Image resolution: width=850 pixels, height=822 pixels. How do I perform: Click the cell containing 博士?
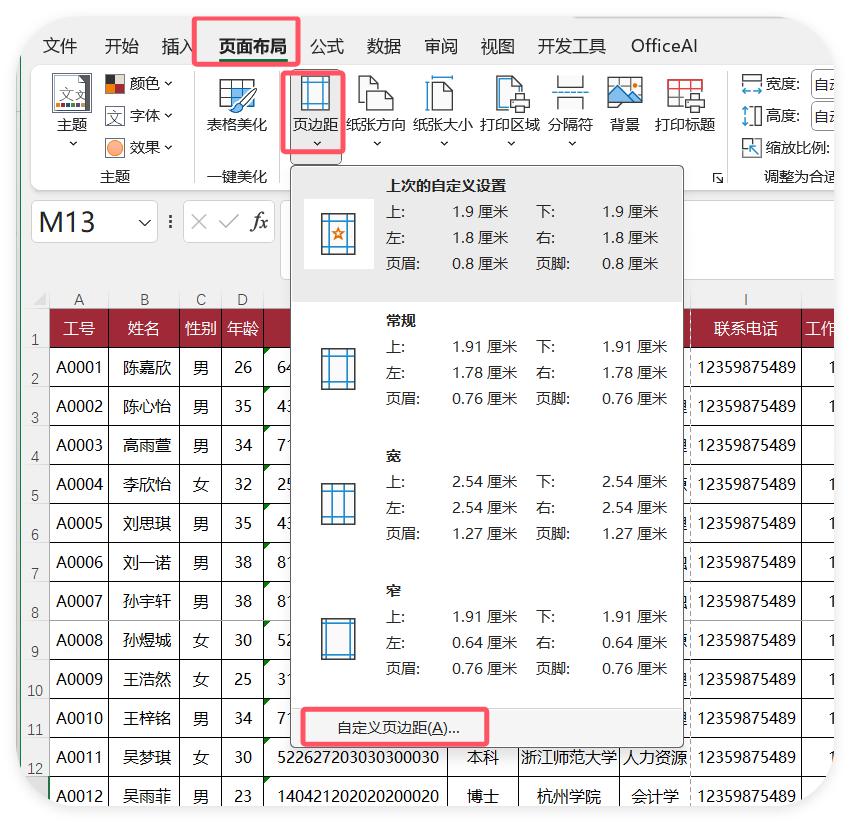tap(483, 796)
